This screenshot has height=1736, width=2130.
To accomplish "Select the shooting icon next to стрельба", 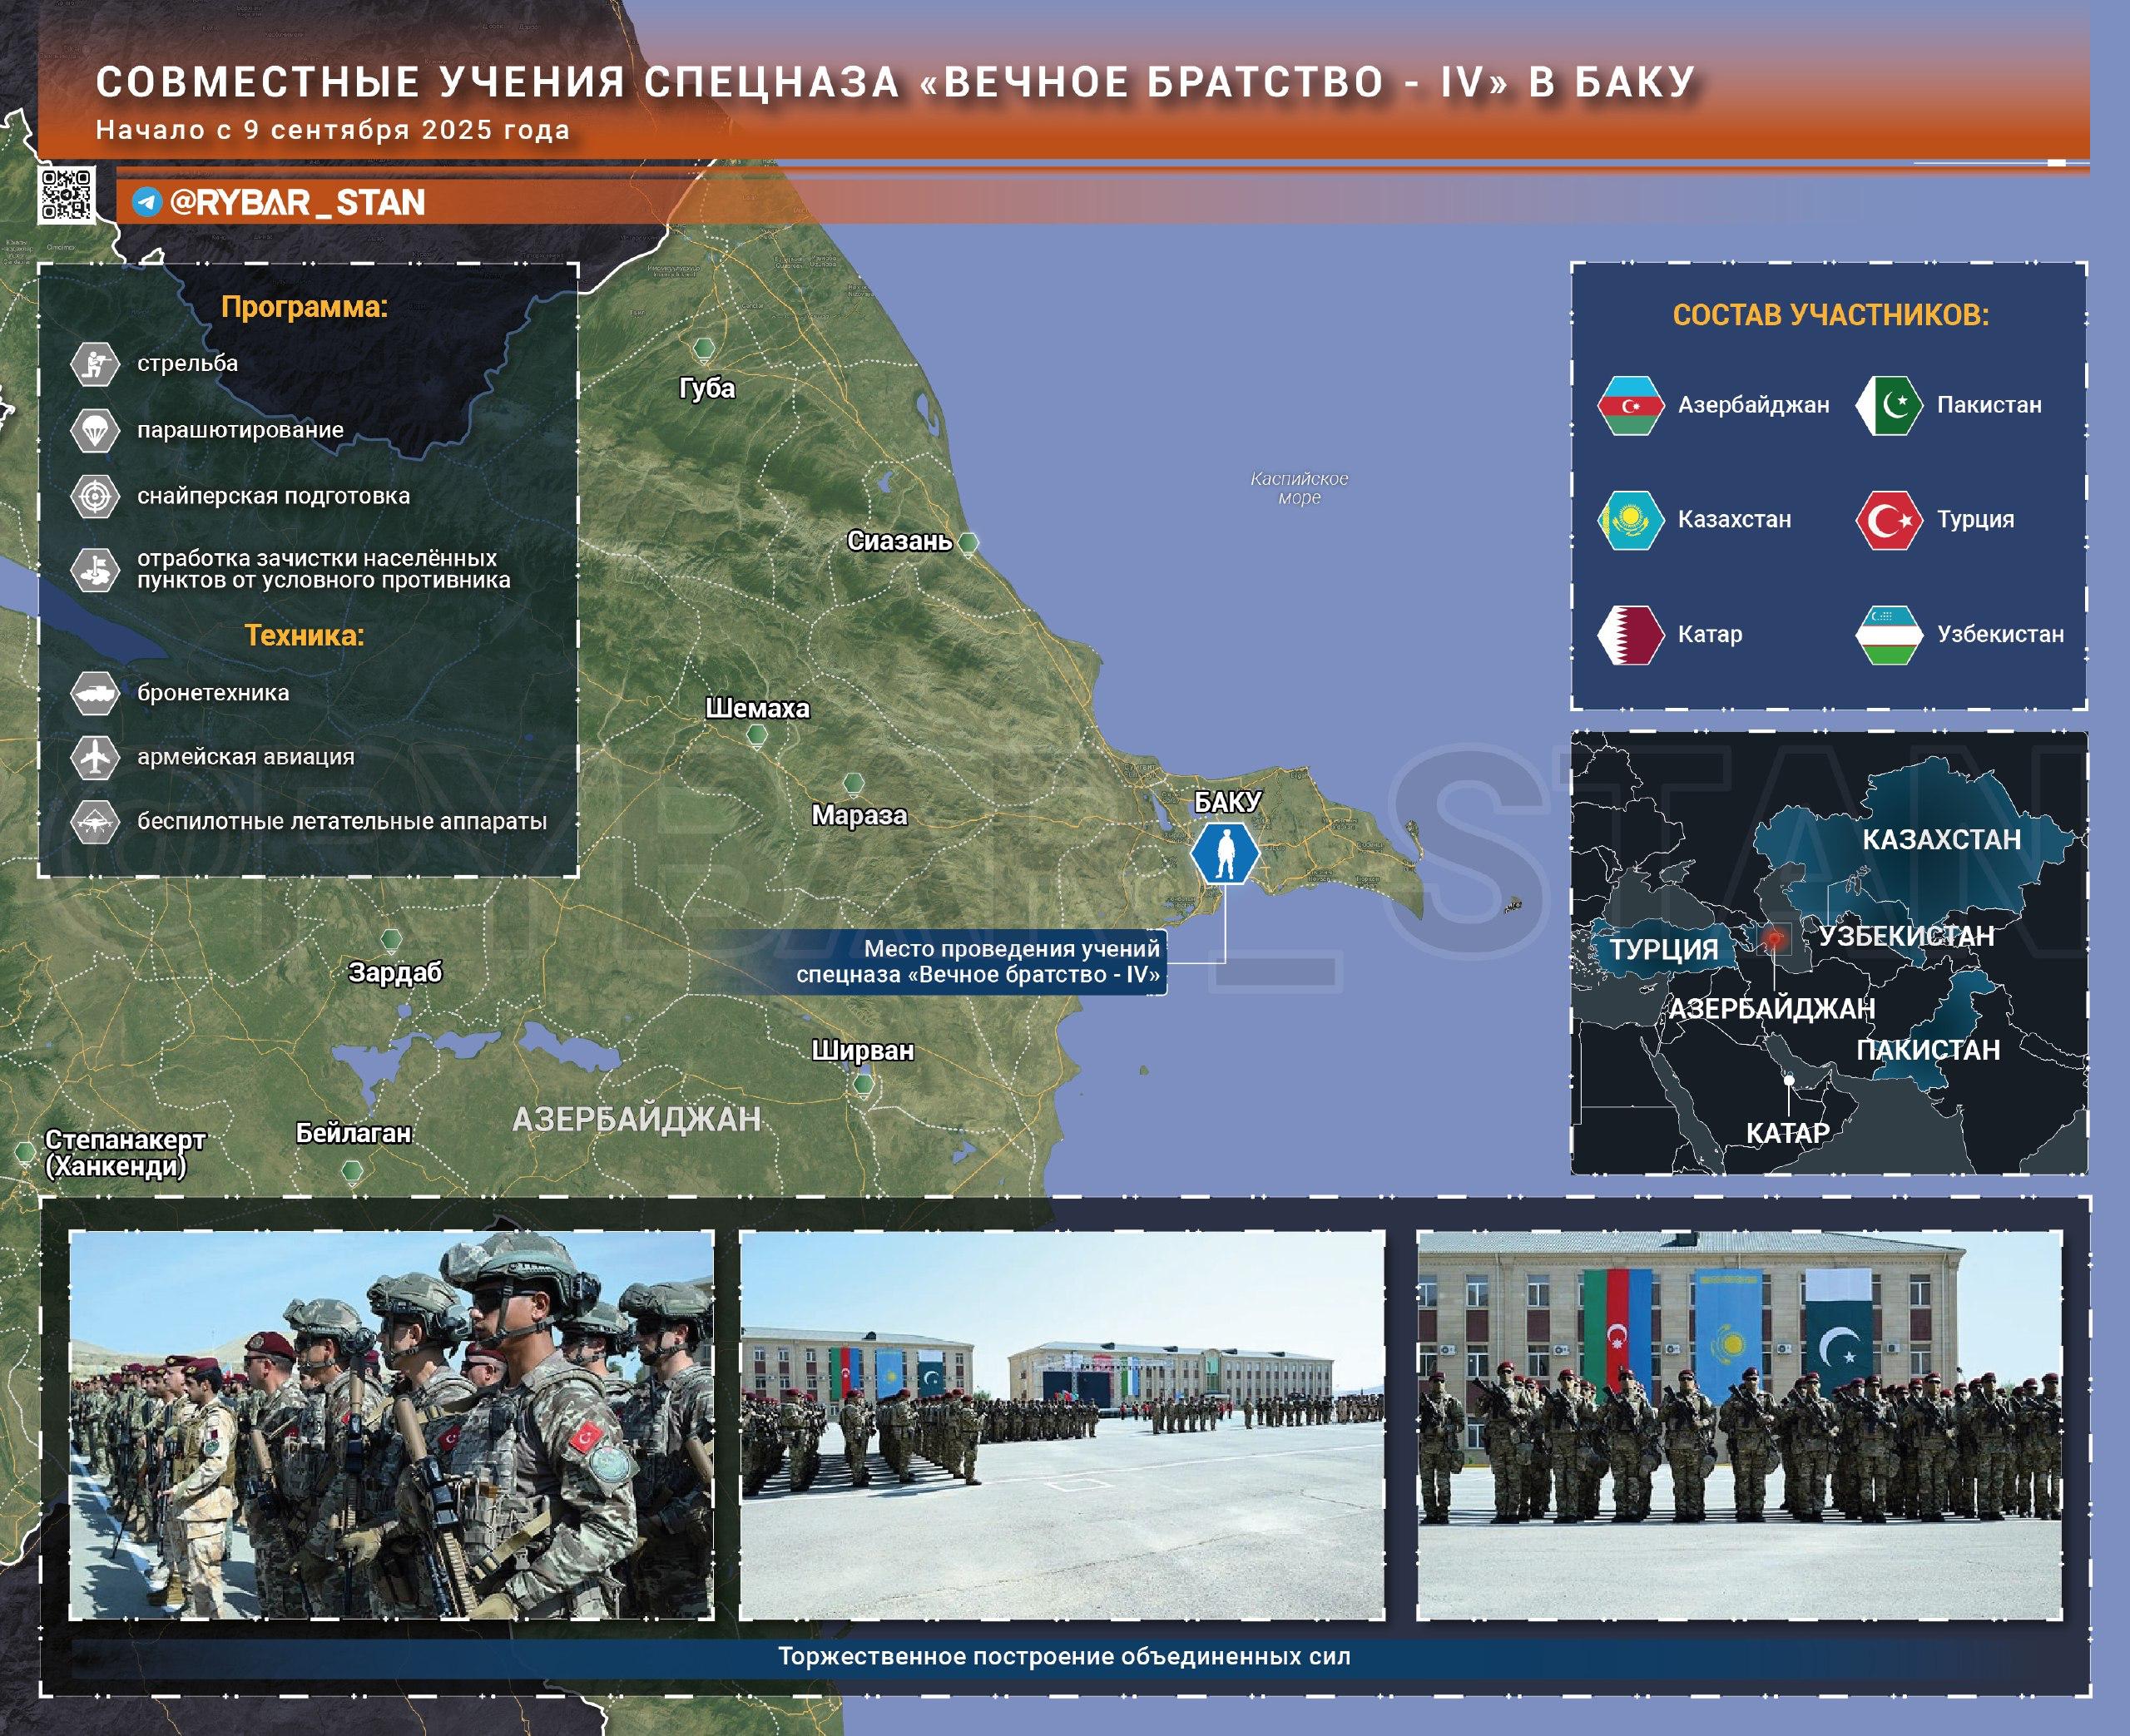I will coord(95,363).
